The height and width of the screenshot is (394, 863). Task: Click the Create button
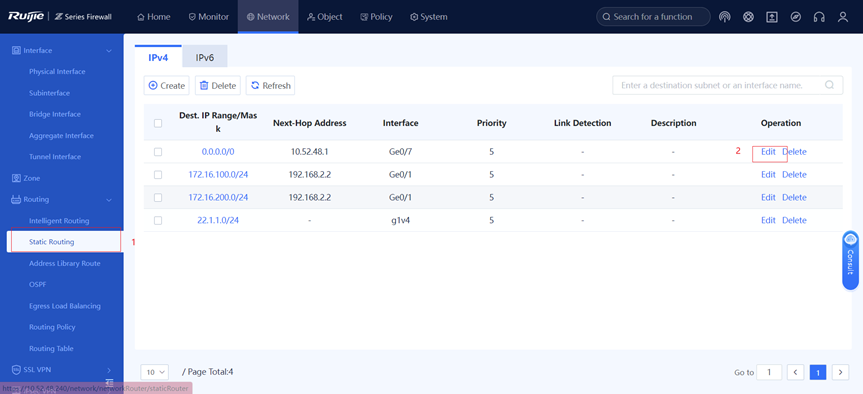(167, 86)
